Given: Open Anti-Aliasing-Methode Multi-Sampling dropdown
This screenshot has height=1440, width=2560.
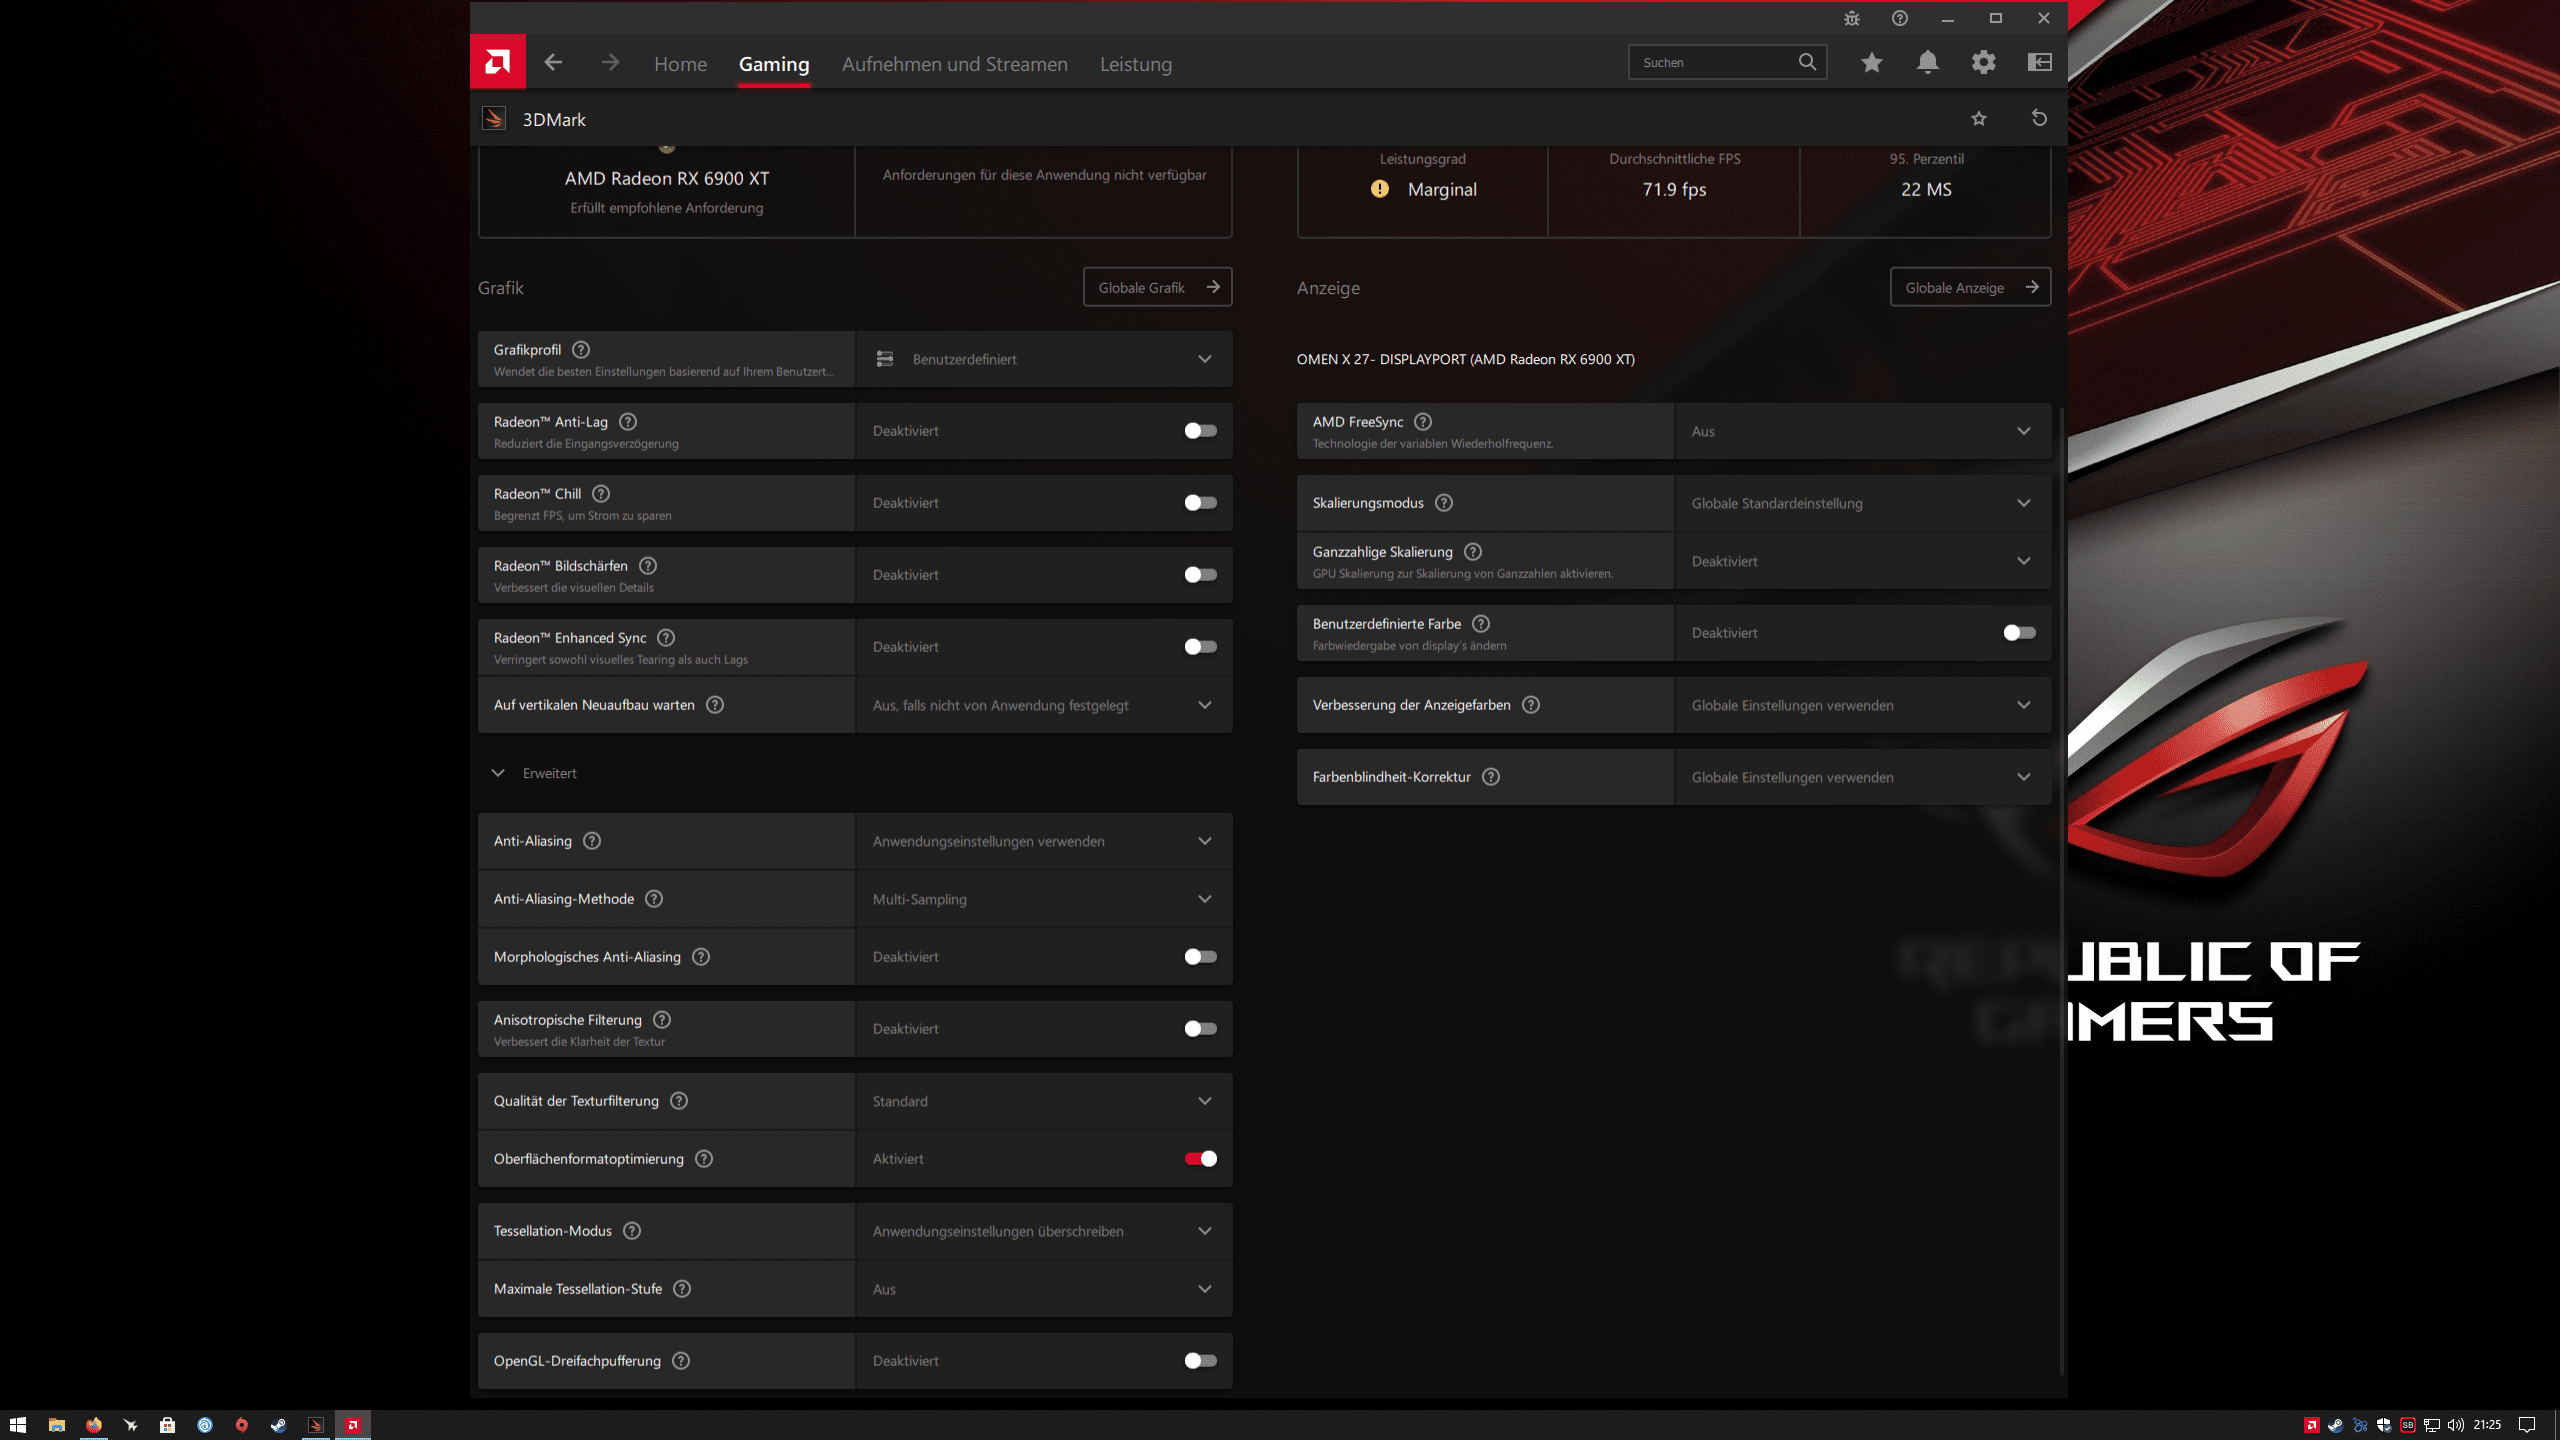Looking at the screenshot, I should (x=1044, y=899).
